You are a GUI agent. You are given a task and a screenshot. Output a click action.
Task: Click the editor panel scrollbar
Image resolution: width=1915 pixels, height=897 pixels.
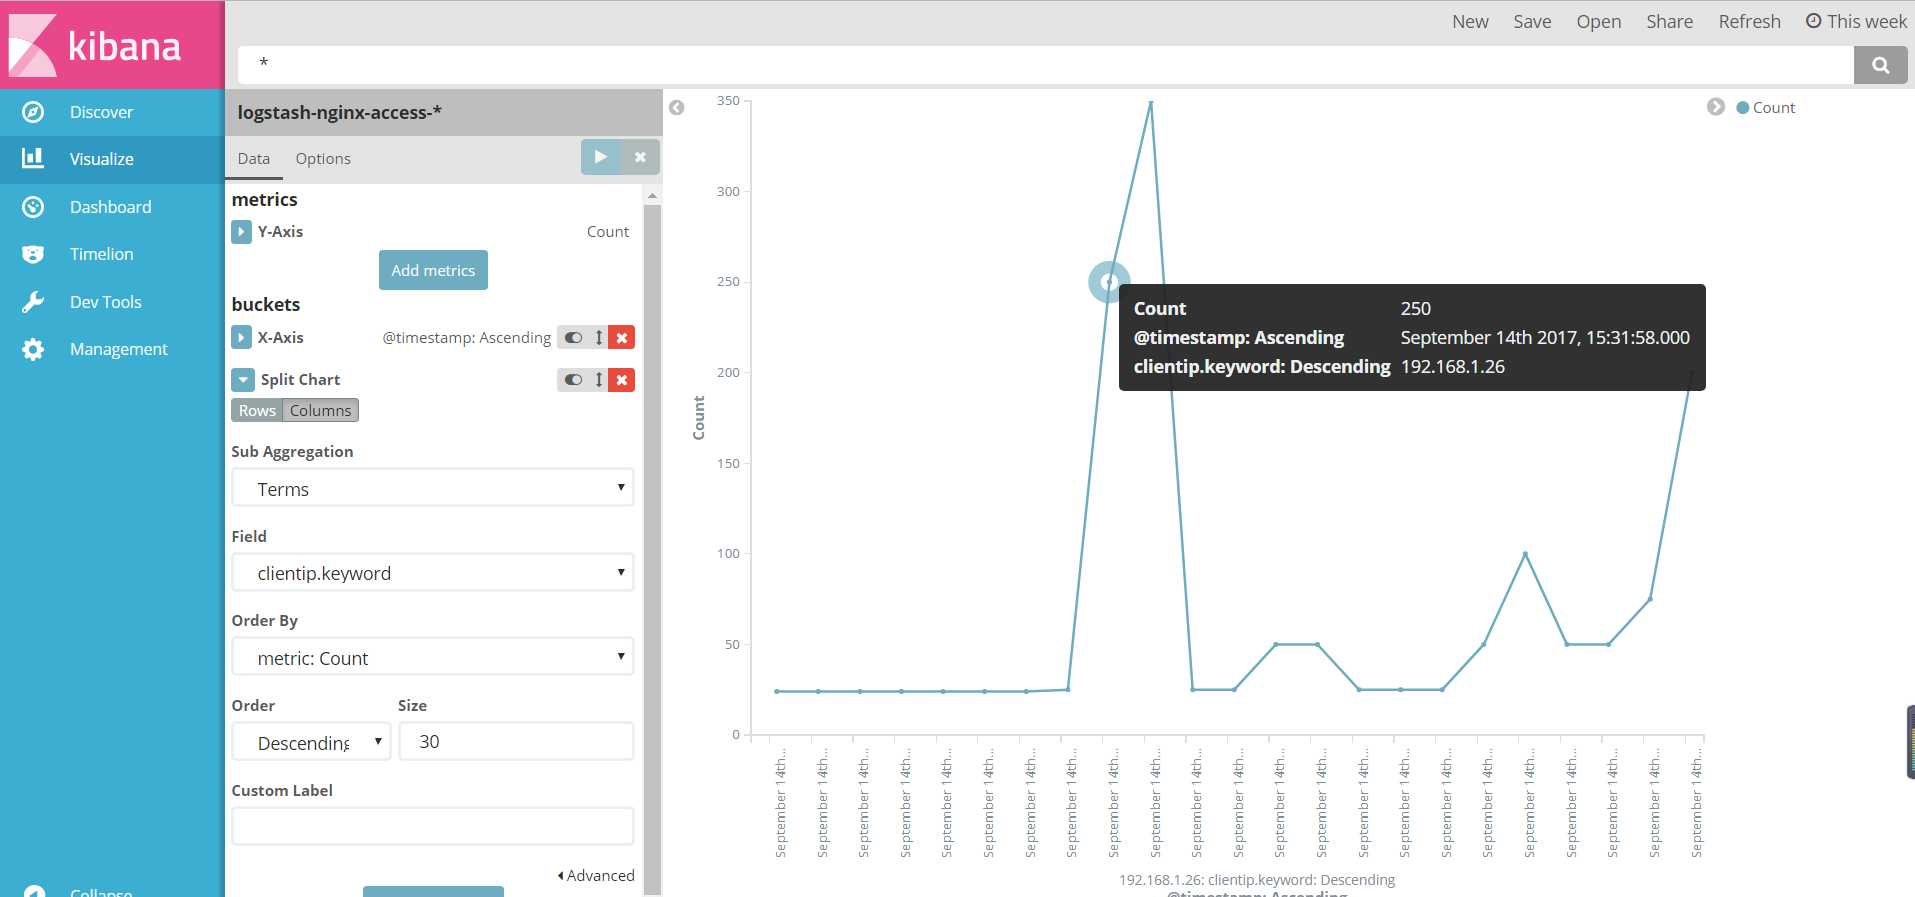coord(652,550)
